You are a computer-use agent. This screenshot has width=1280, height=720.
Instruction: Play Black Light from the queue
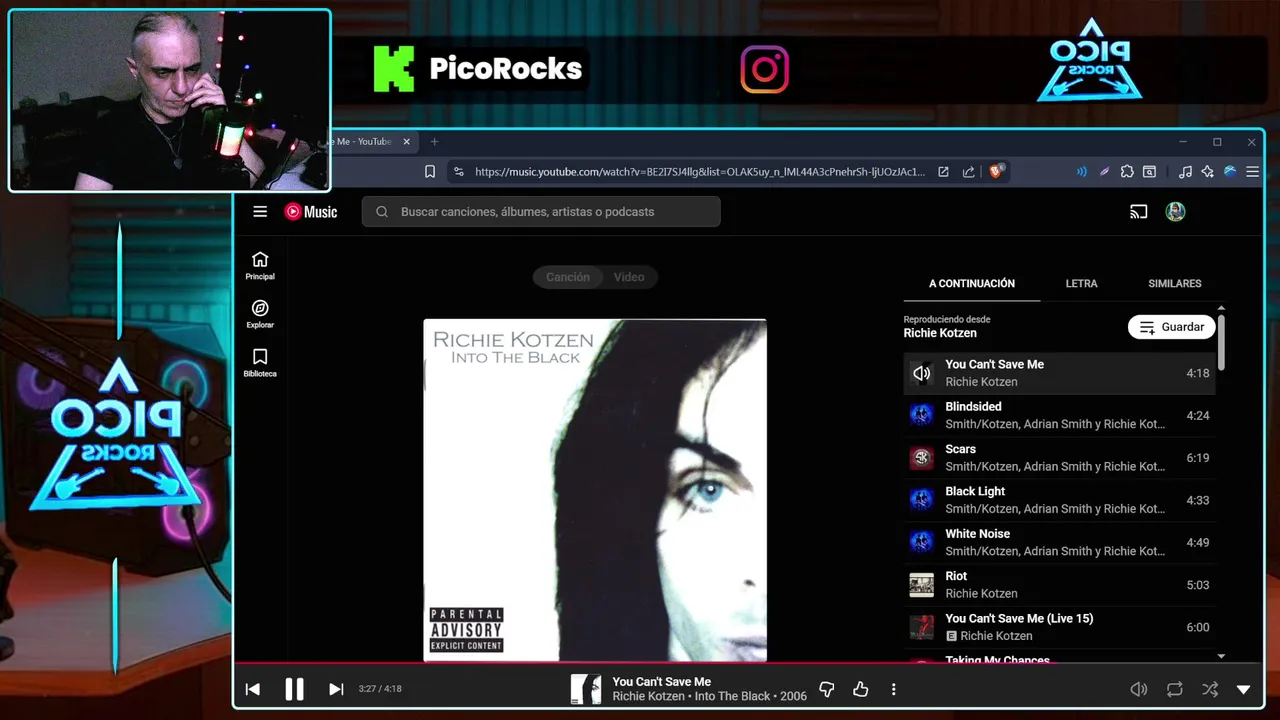pos(1060,500)
